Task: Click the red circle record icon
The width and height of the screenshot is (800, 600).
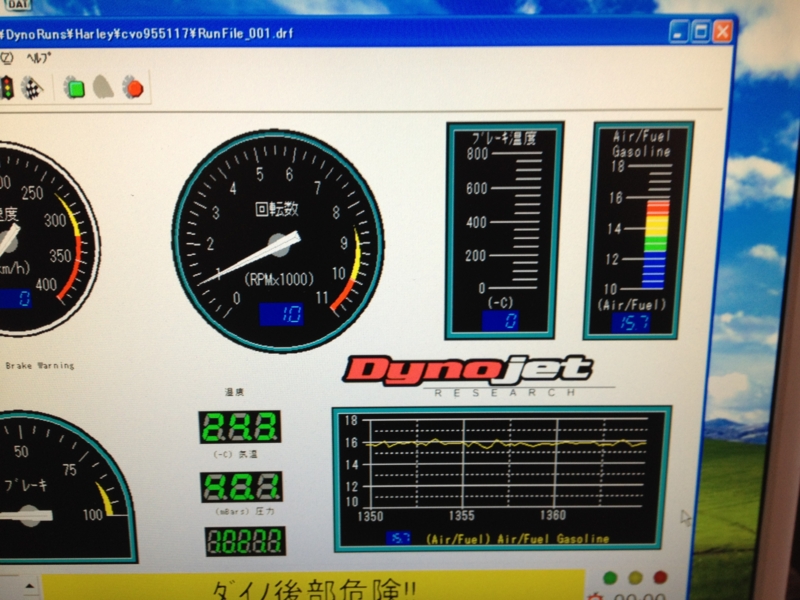Action: coord(134,88)
